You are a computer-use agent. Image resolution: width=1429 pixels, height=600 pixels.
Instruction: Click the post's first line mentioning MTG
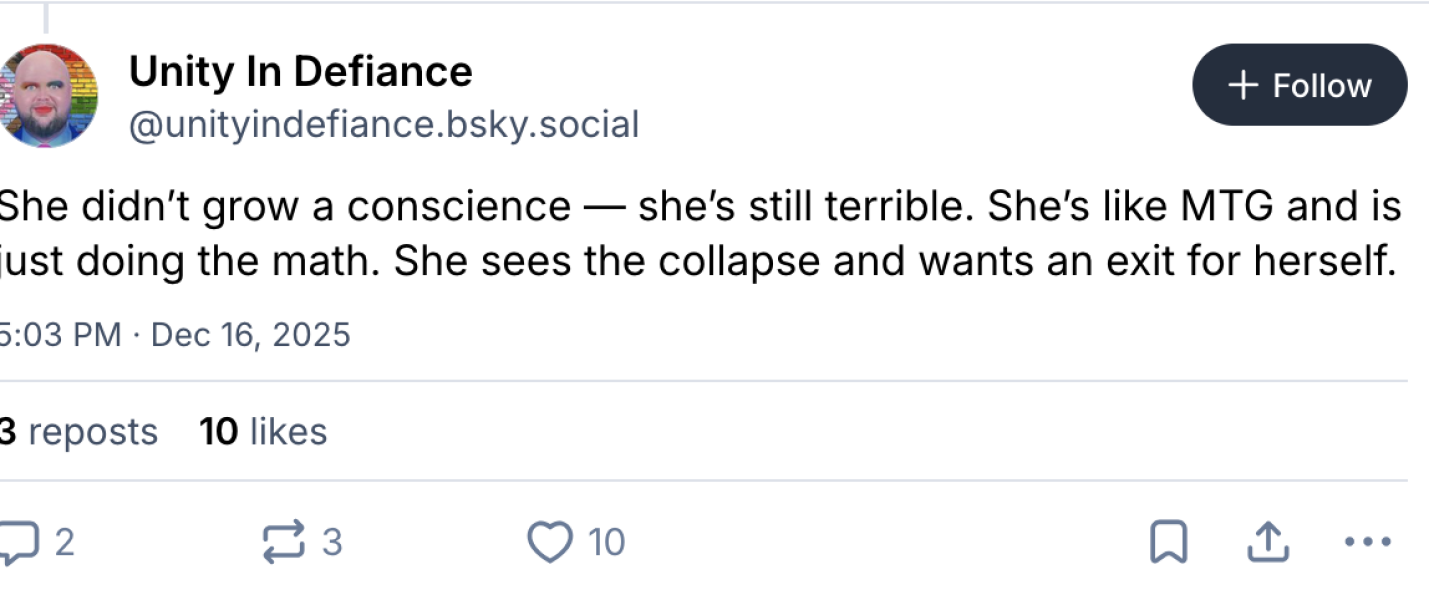click(698, 206)
